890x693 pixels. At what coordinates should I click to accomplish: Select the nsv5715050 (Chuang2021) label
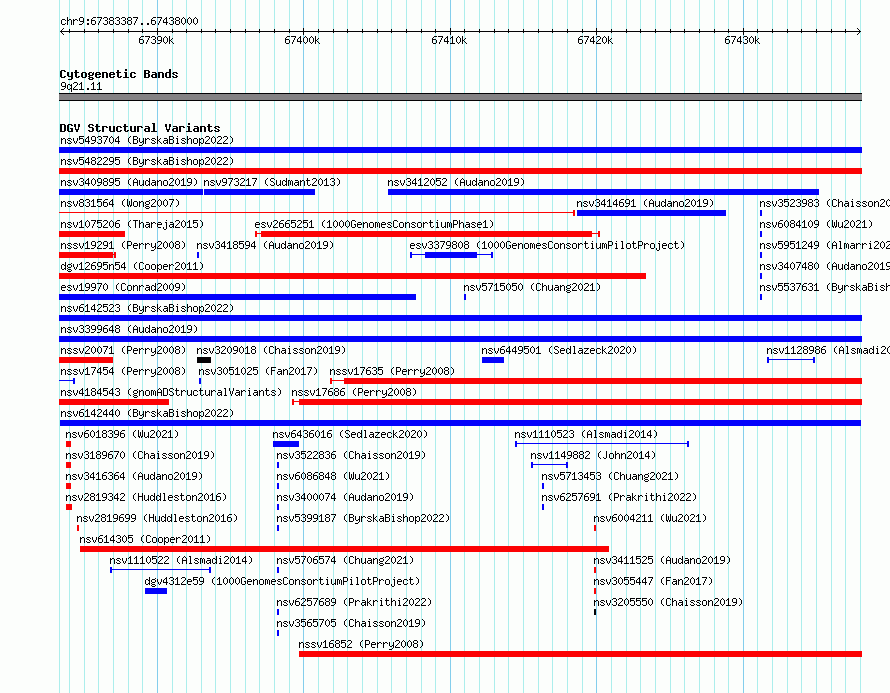(x=532, y=287)
